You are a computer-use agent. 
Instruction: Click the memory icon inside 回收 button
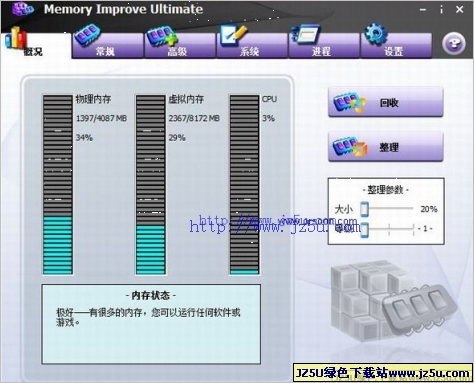tap(350, 102)
